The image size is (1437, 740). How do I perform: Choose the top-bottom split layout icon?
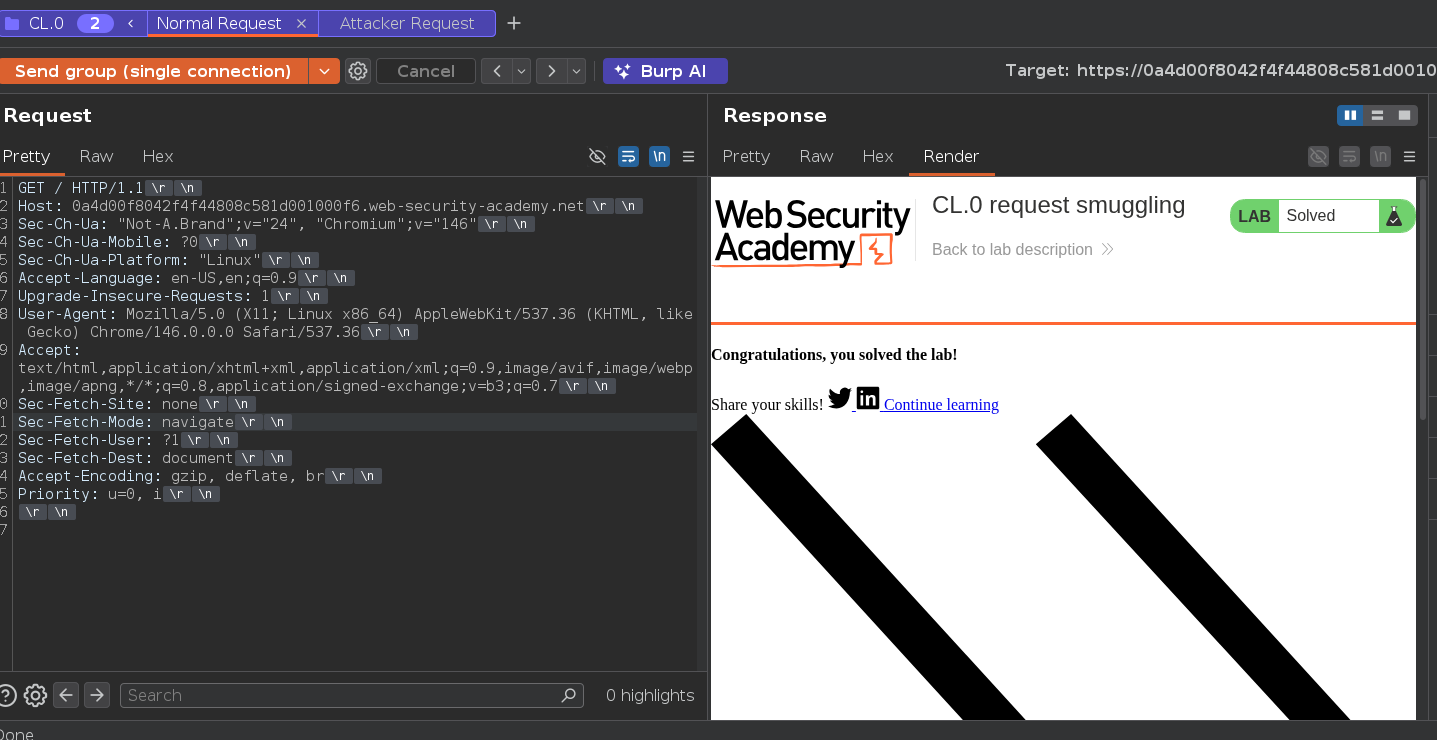1378,115
